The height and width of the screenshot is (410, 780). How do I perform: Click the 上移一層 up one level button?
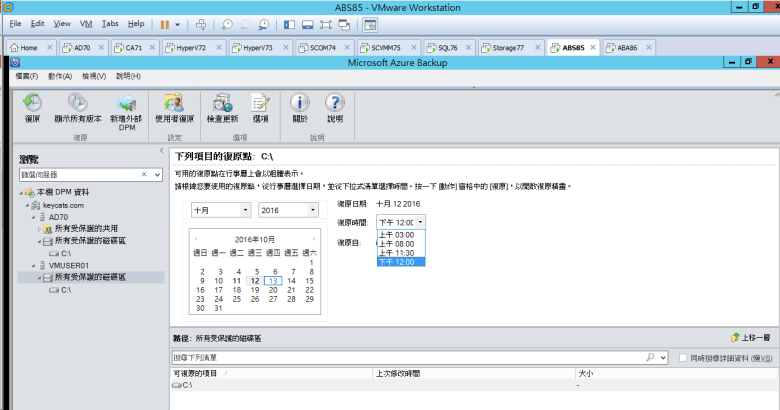(751, 339)
